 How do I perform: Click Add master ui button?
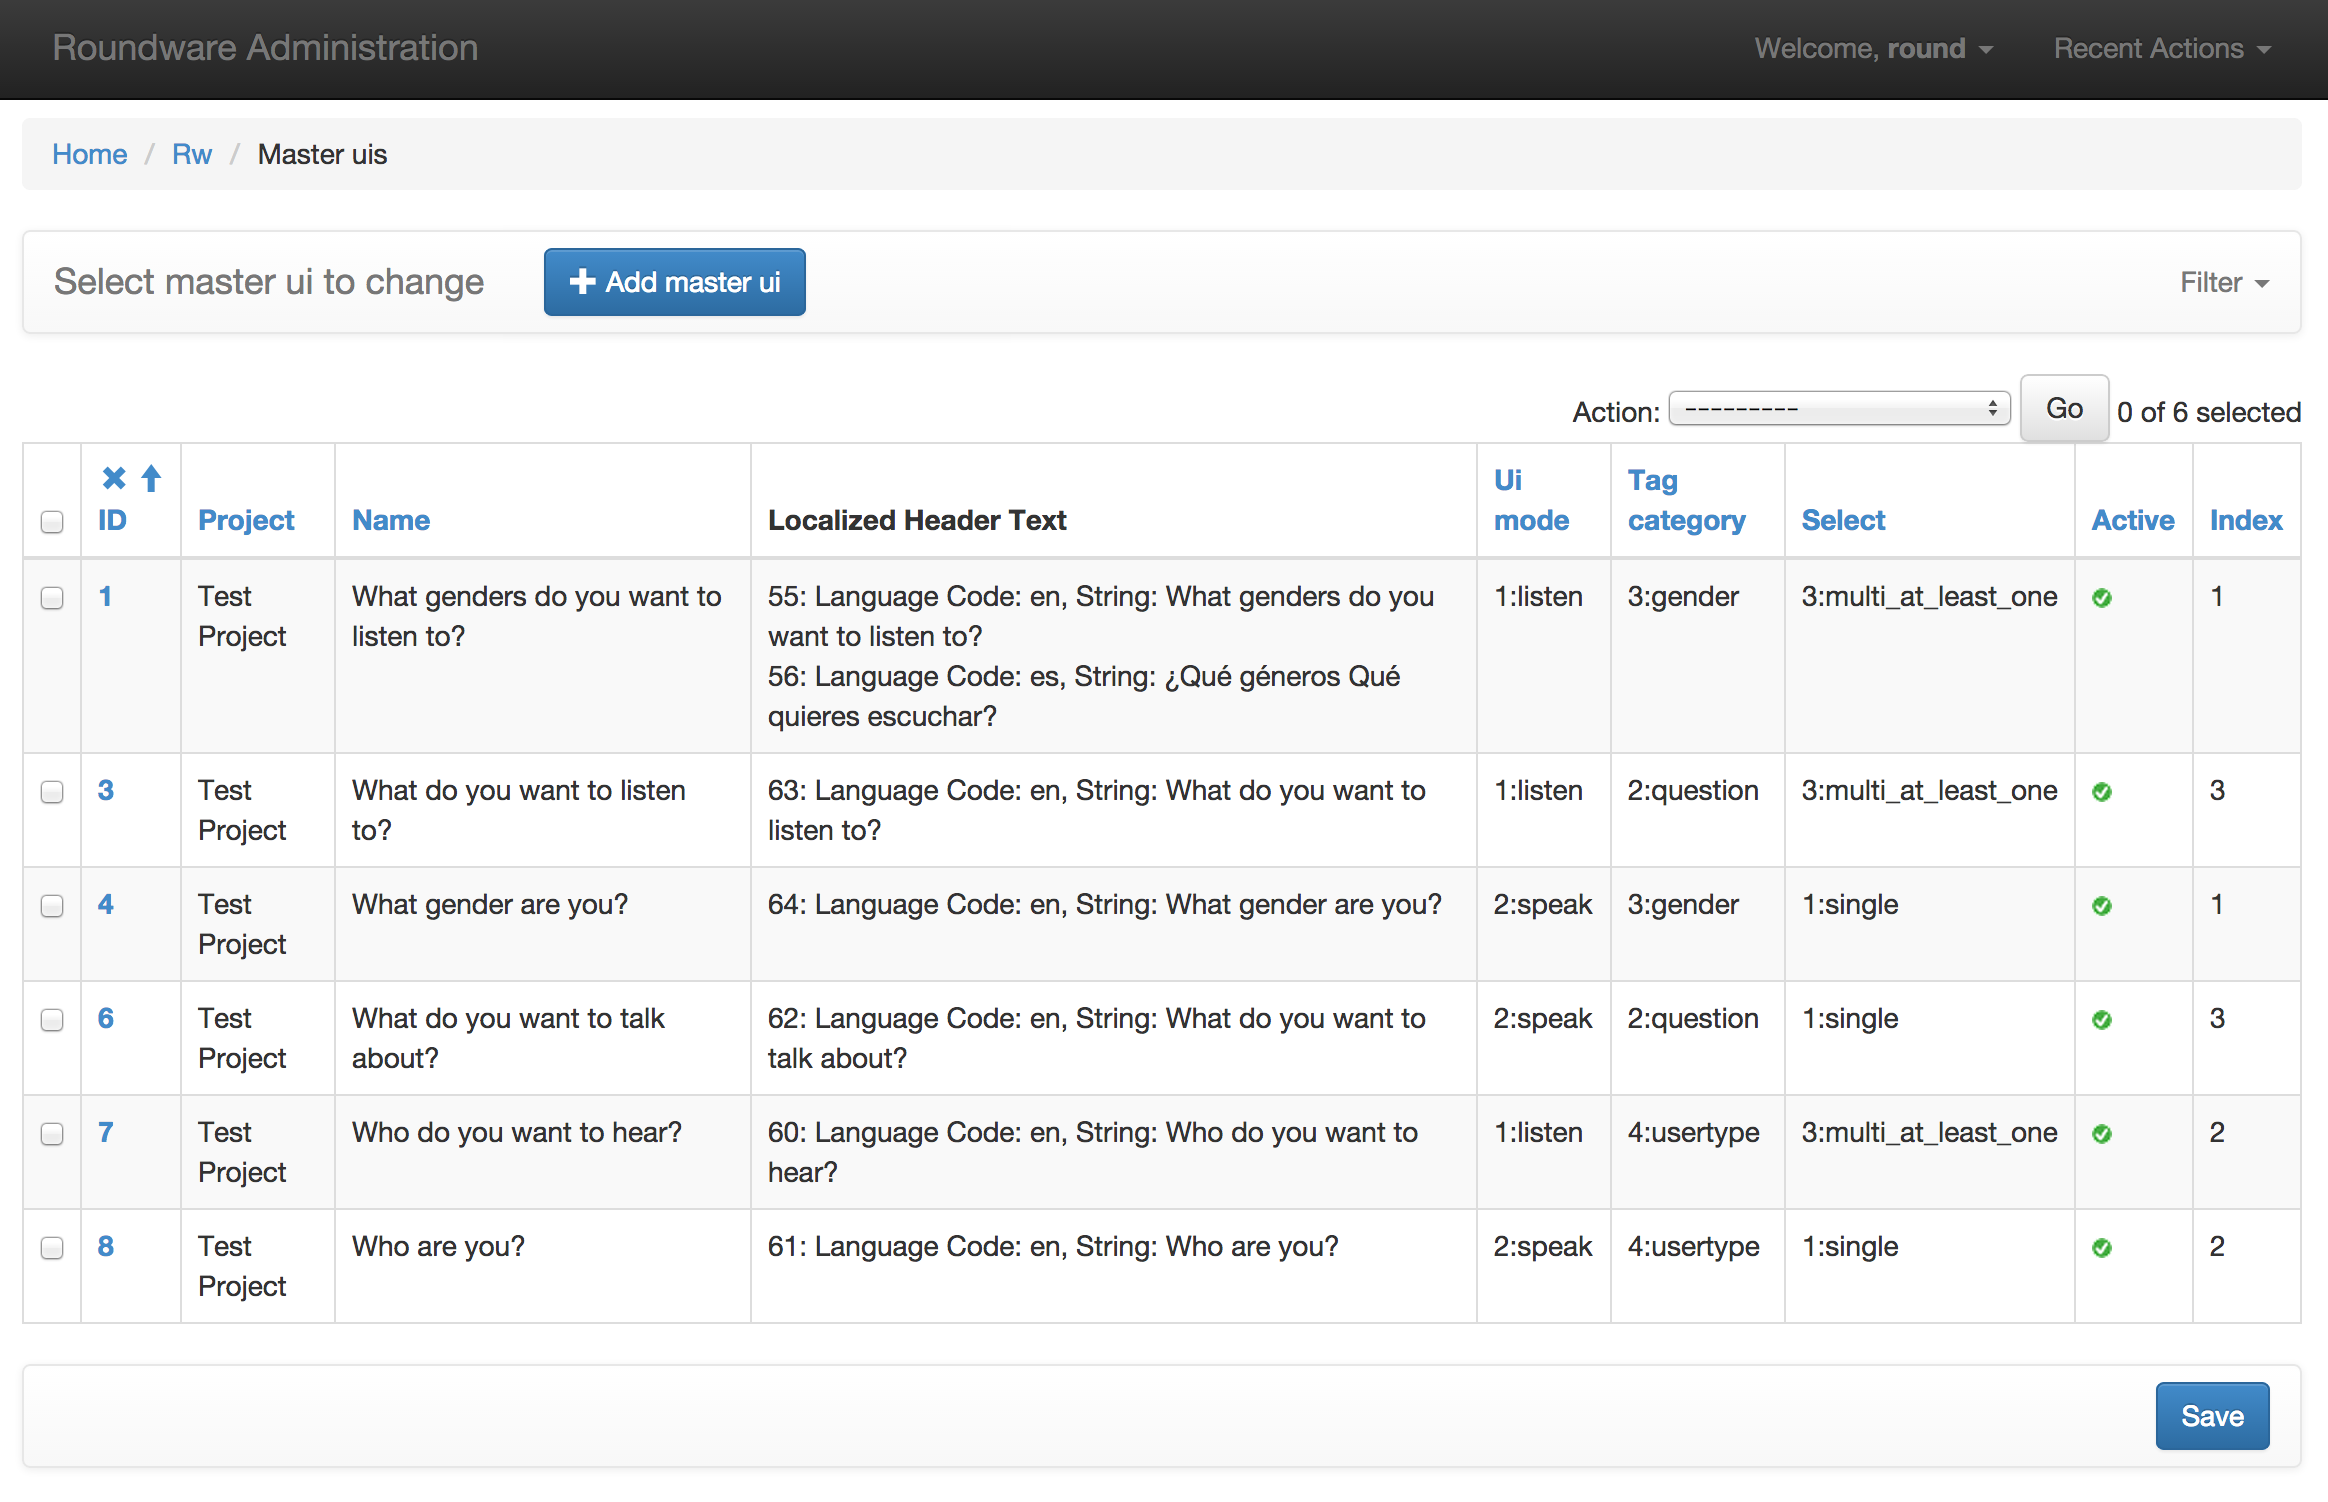tap(674, 282)
